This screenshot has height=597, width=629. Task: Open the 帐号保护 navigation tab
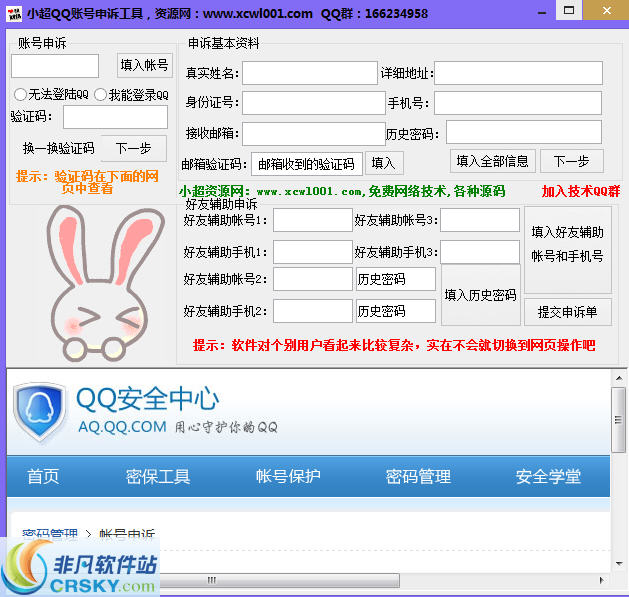pos(288,477)
